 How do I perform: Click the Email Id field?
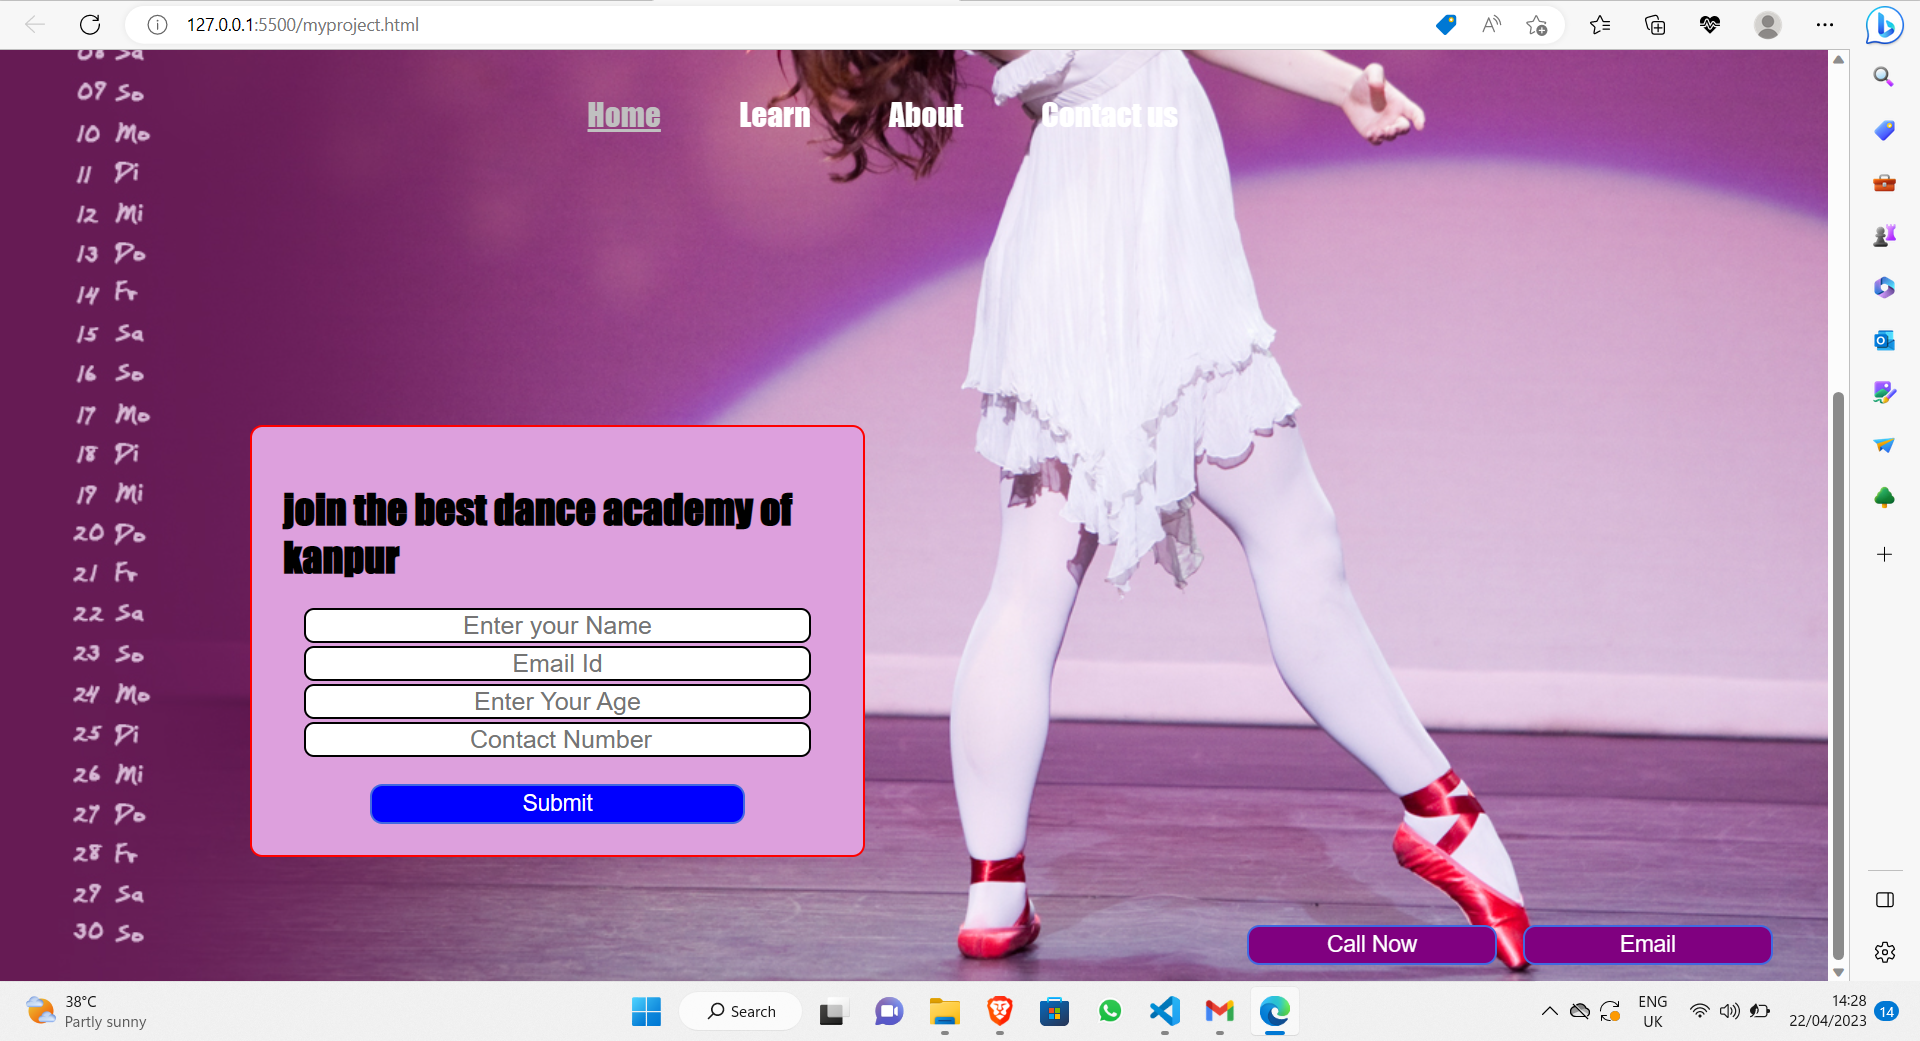(557, 664)
